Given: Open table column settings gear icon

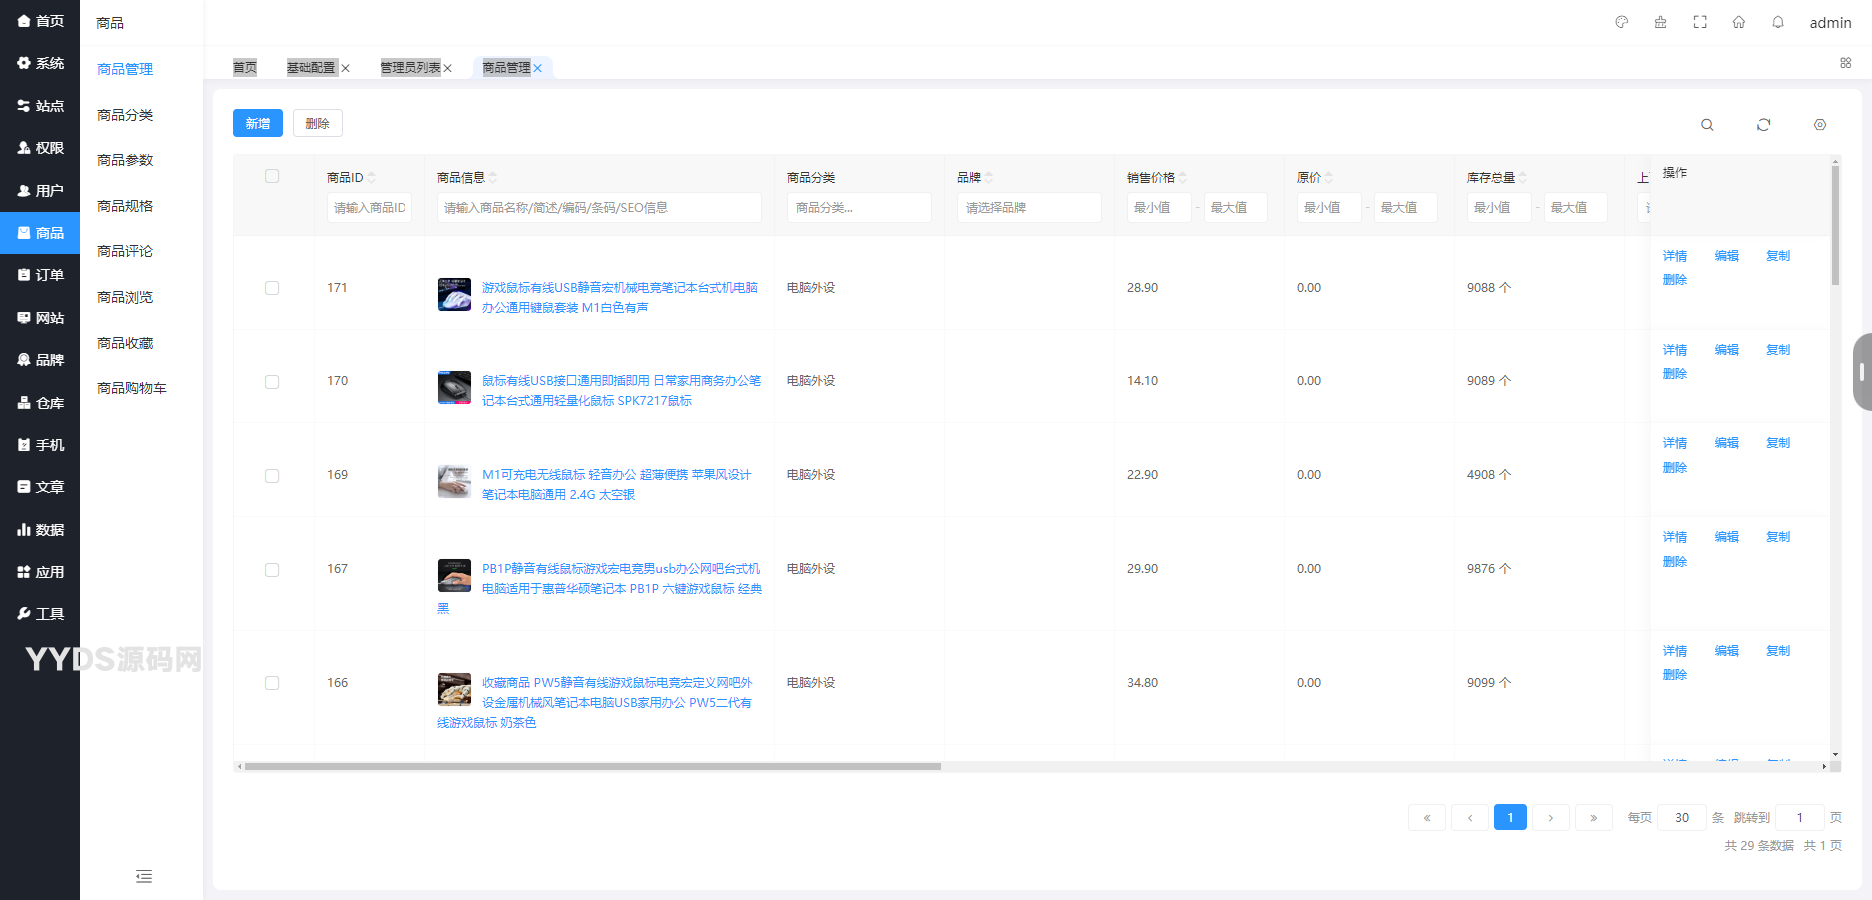Looking at the screenshot, I should tap(1820, 125).
